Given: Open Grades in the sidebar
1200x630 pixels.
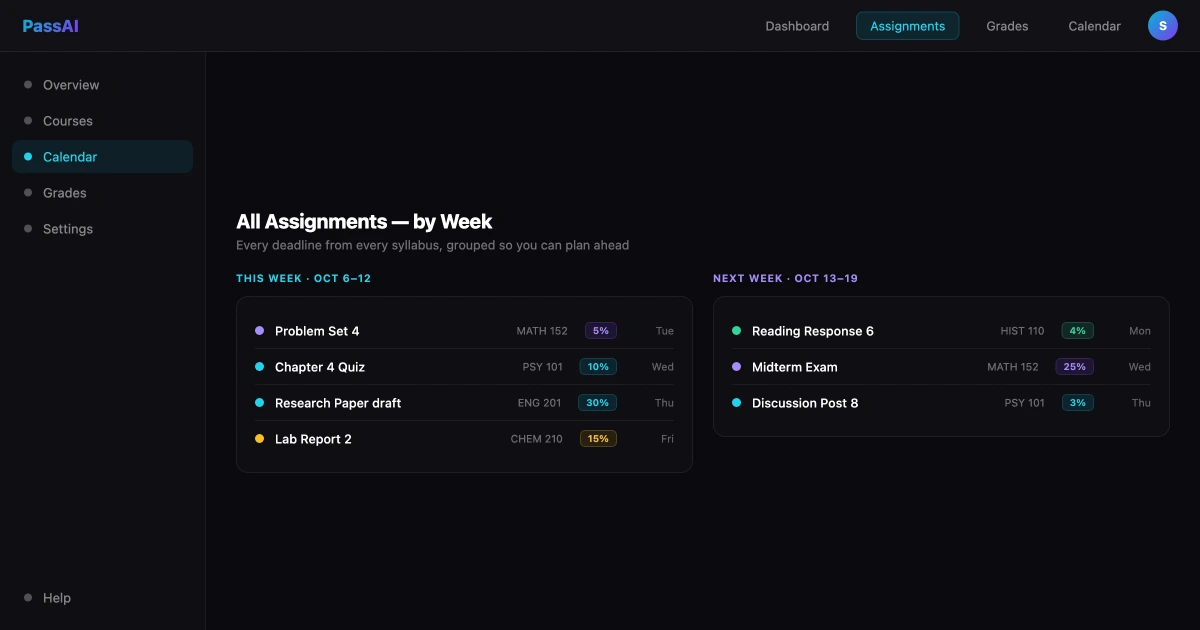Looking at the screenshot, I should point(102,193).
